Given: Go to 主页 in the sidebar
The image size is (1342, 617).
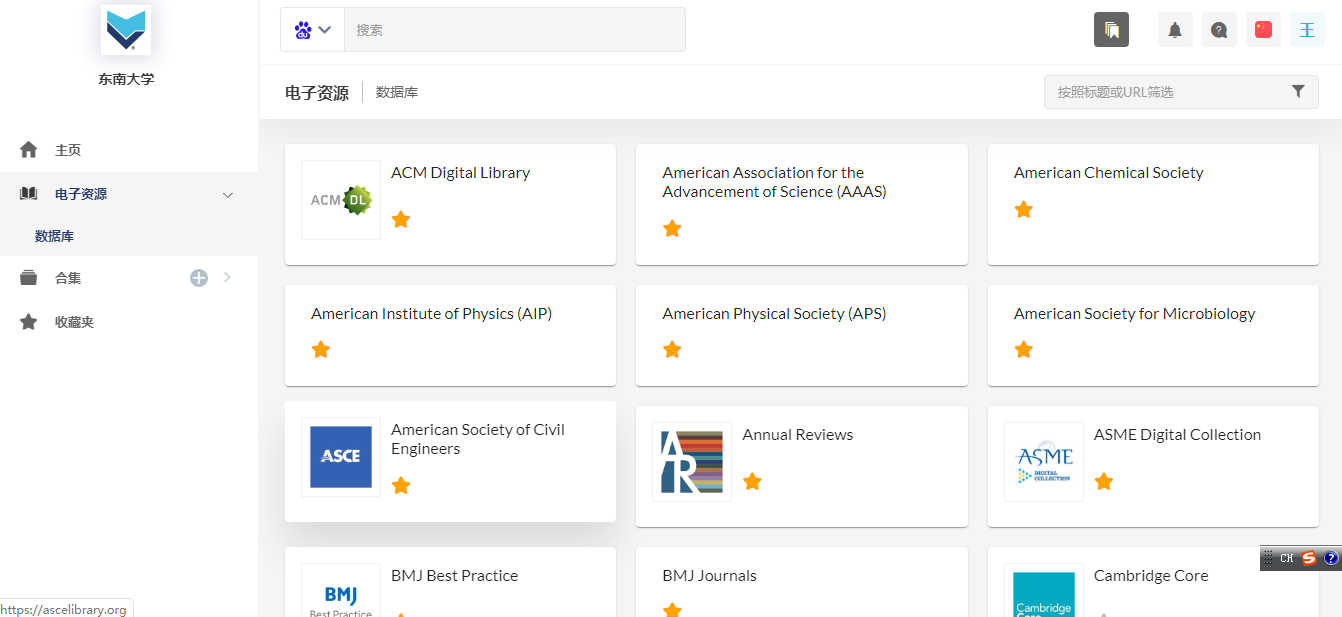Looking at the screenshot, I should pyautogui.click(x=67, y=150).
